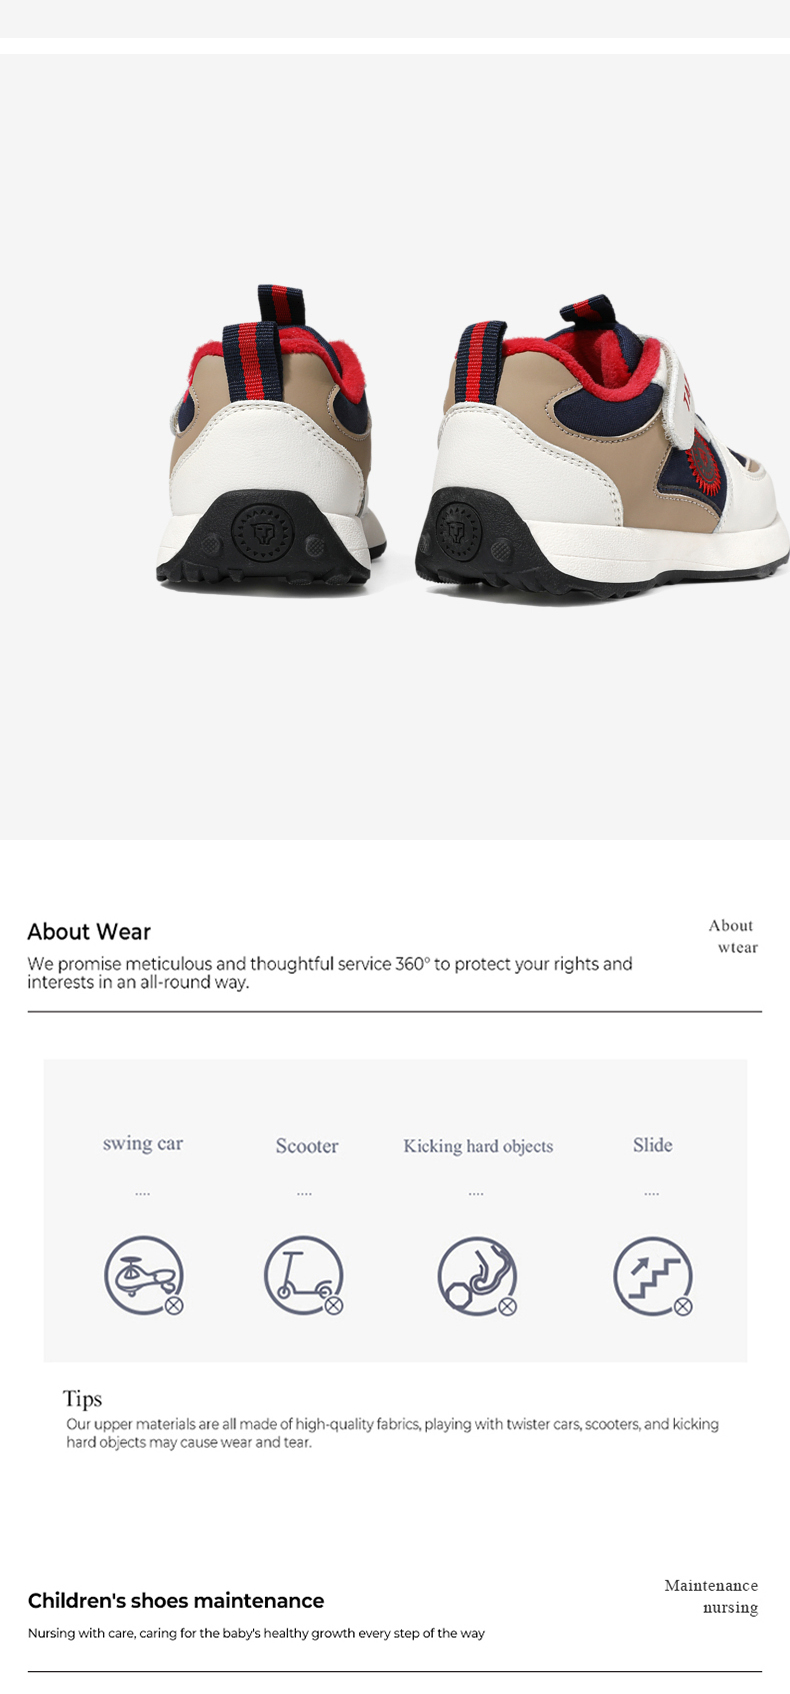Click the 'Scooter' label

pos(307,1146)
